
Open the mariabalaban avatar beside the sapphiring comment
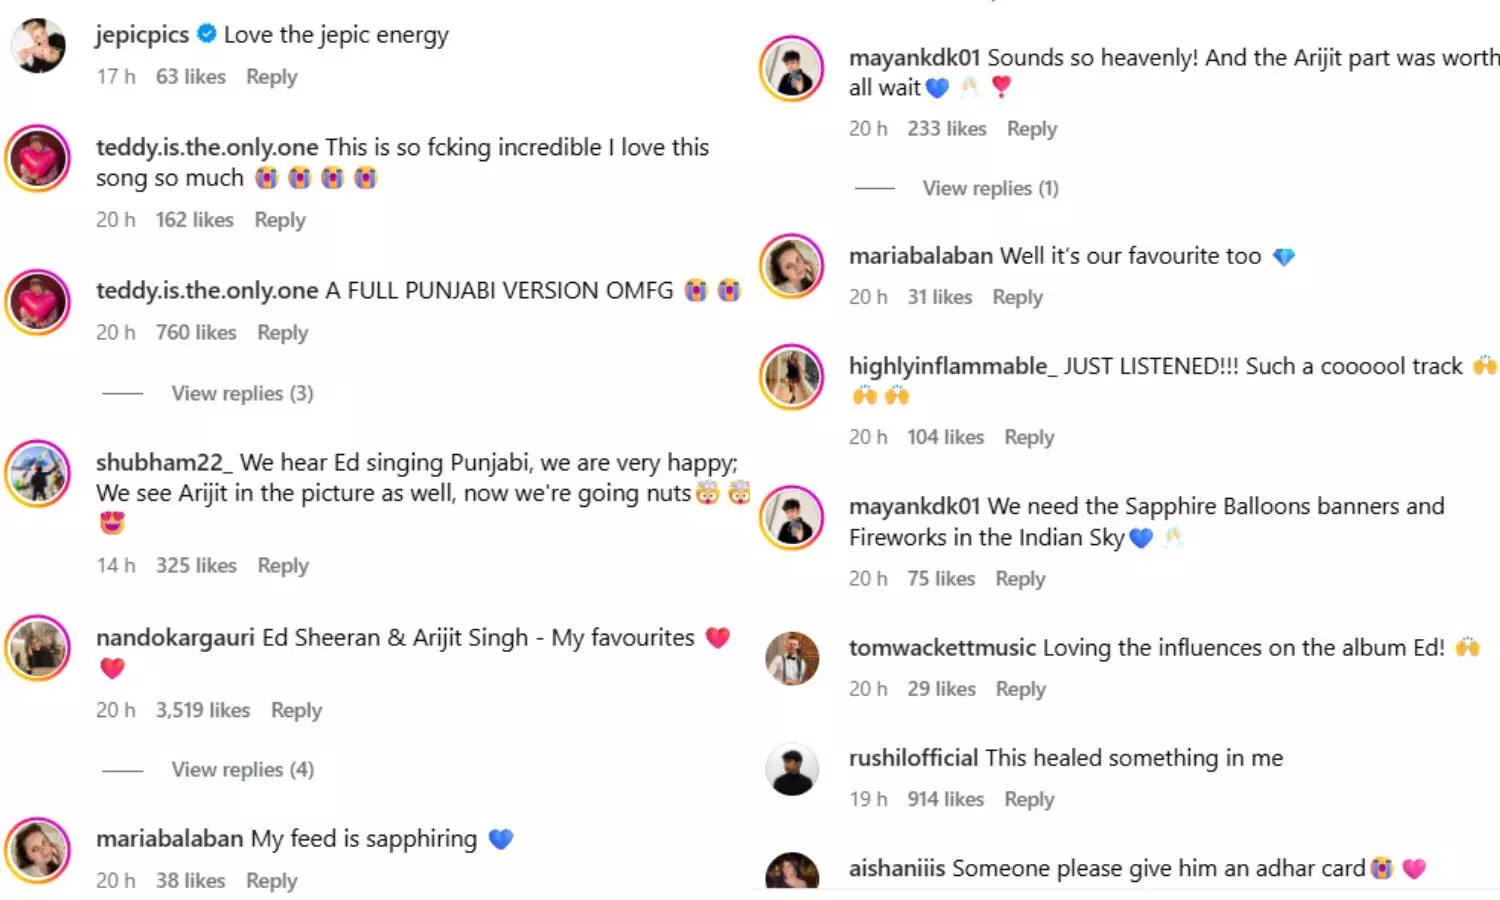click(x=38, y=850)
